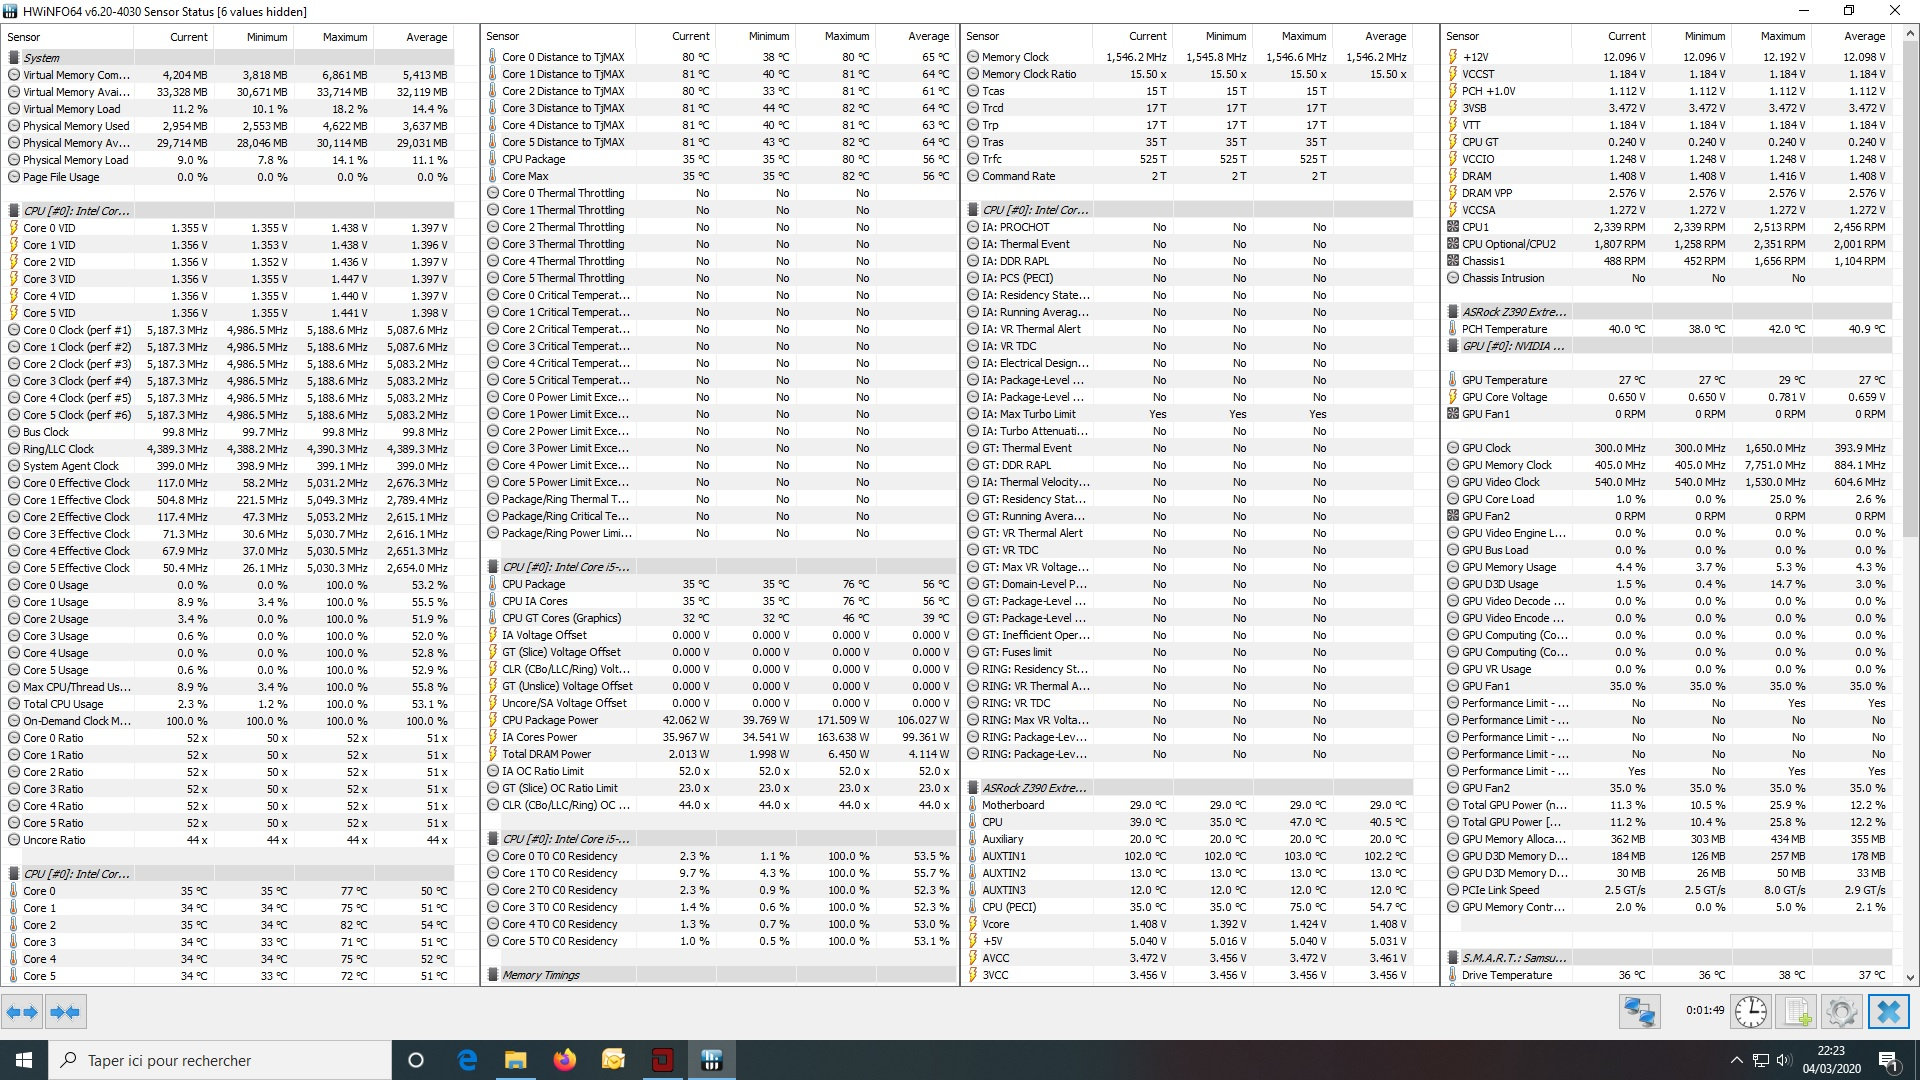Screen dimensions: 1920x1080
Task: Click the expand layout arrows button
Action: click(22, 1012)
